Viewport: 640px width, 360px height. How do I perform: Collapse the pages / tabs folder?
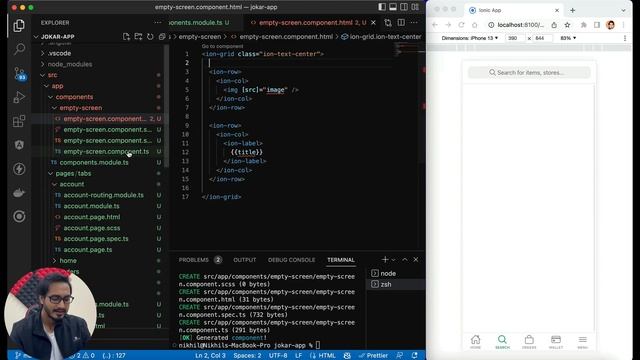[73, 173]
